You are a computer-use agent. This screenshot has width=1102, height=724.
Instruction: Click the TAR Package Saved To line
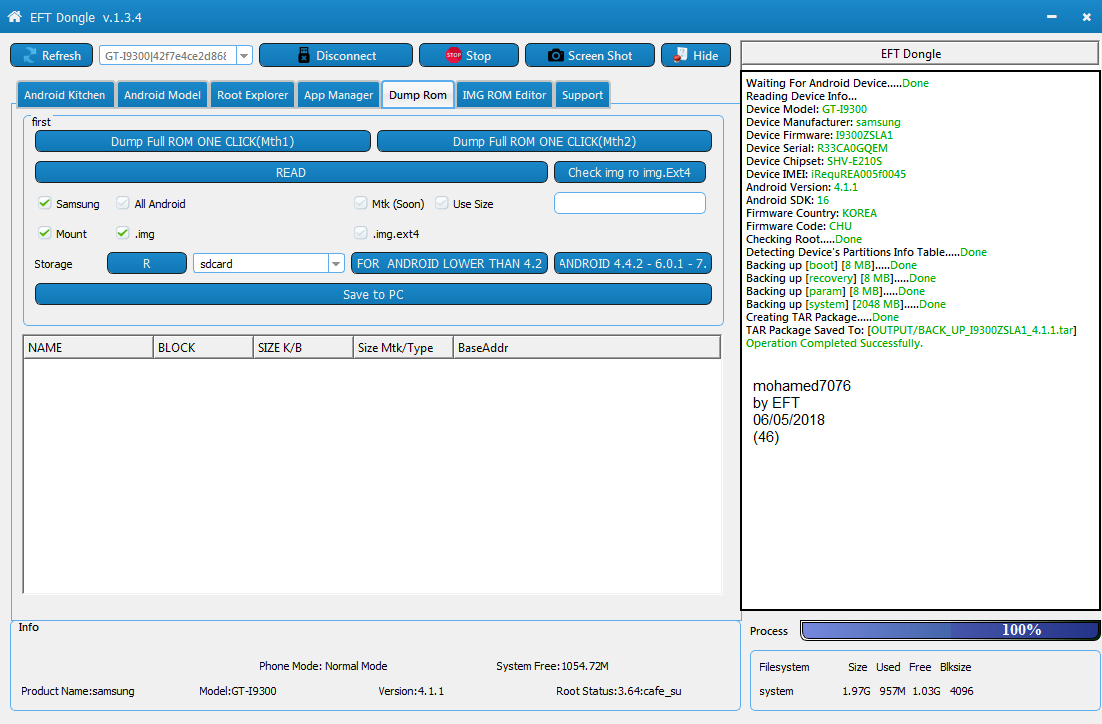[911, 330]
